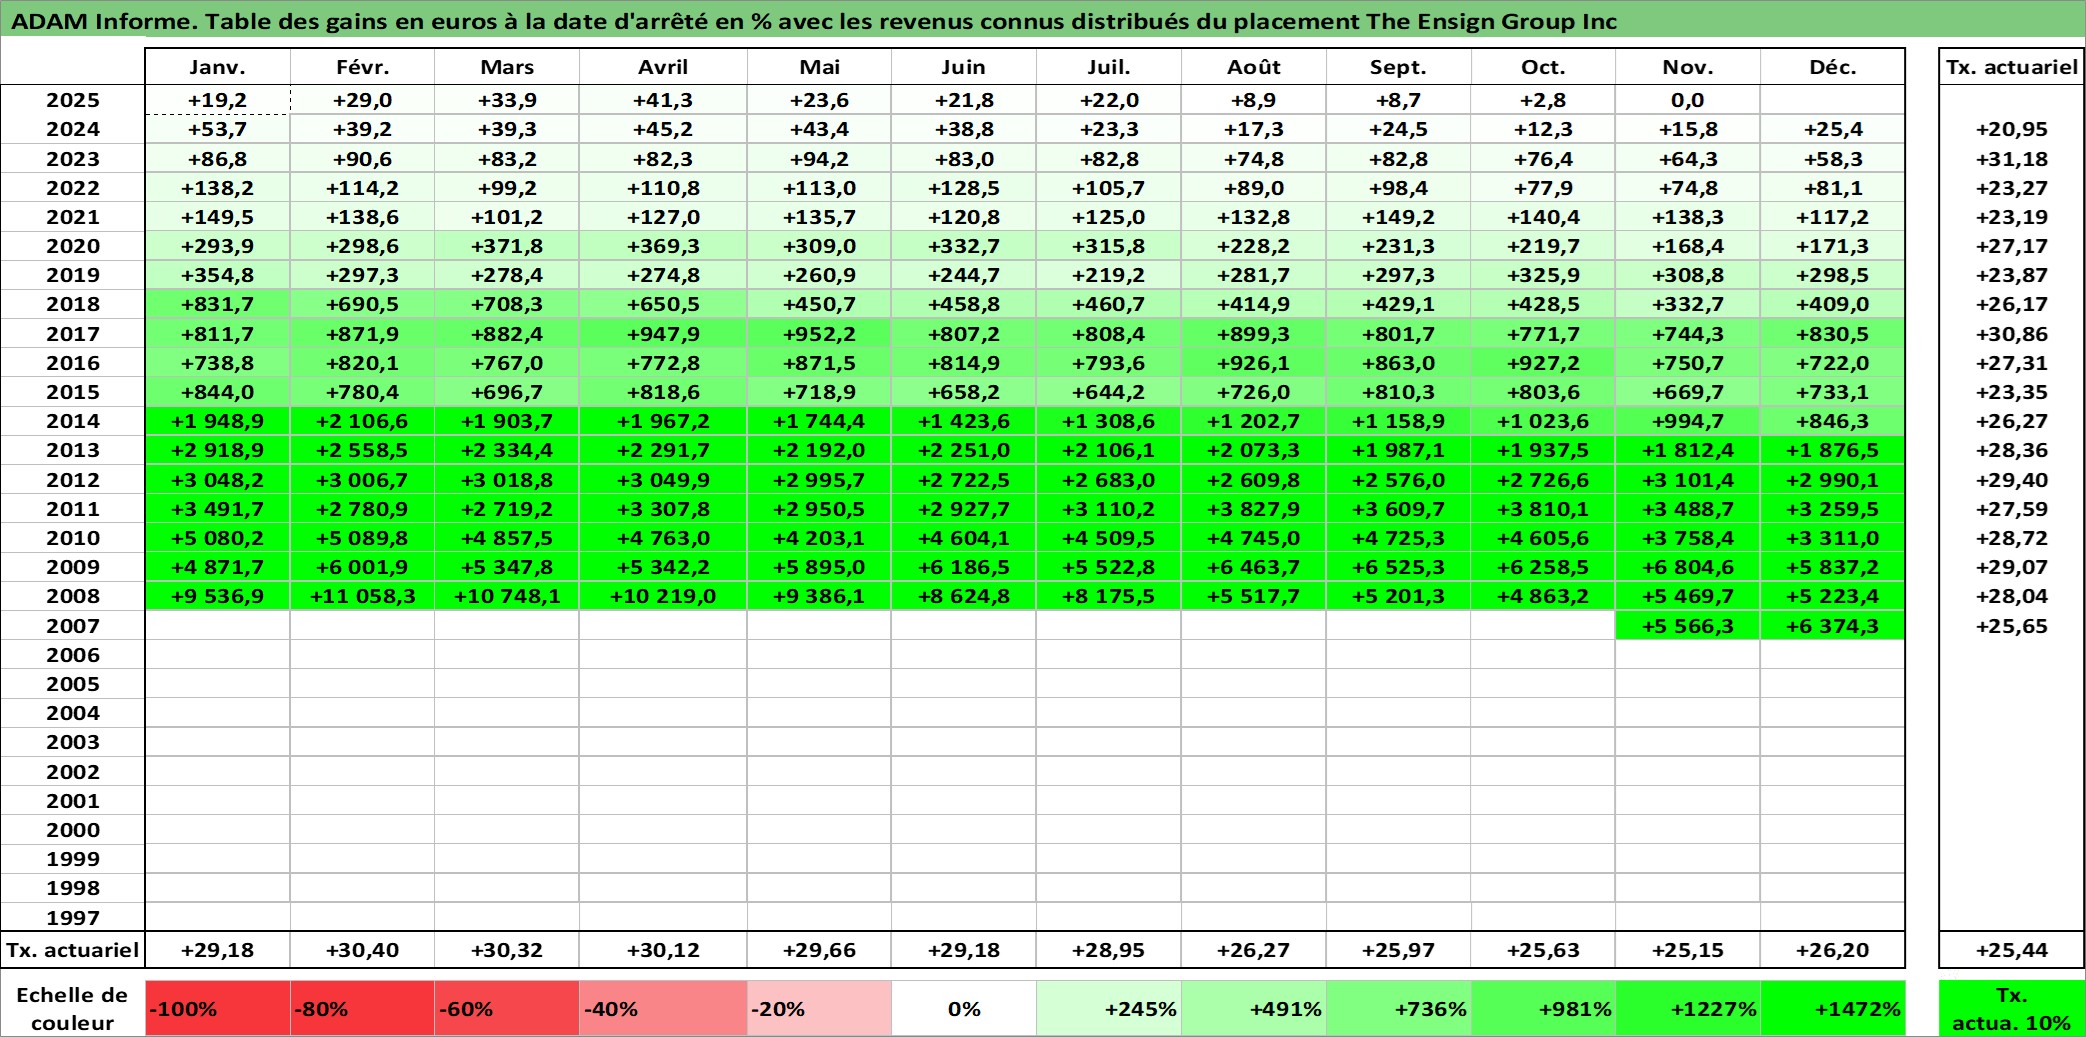Click bottom actuarial value +29,66 under Mai
2086x1037 pixels.
[819, 950]
